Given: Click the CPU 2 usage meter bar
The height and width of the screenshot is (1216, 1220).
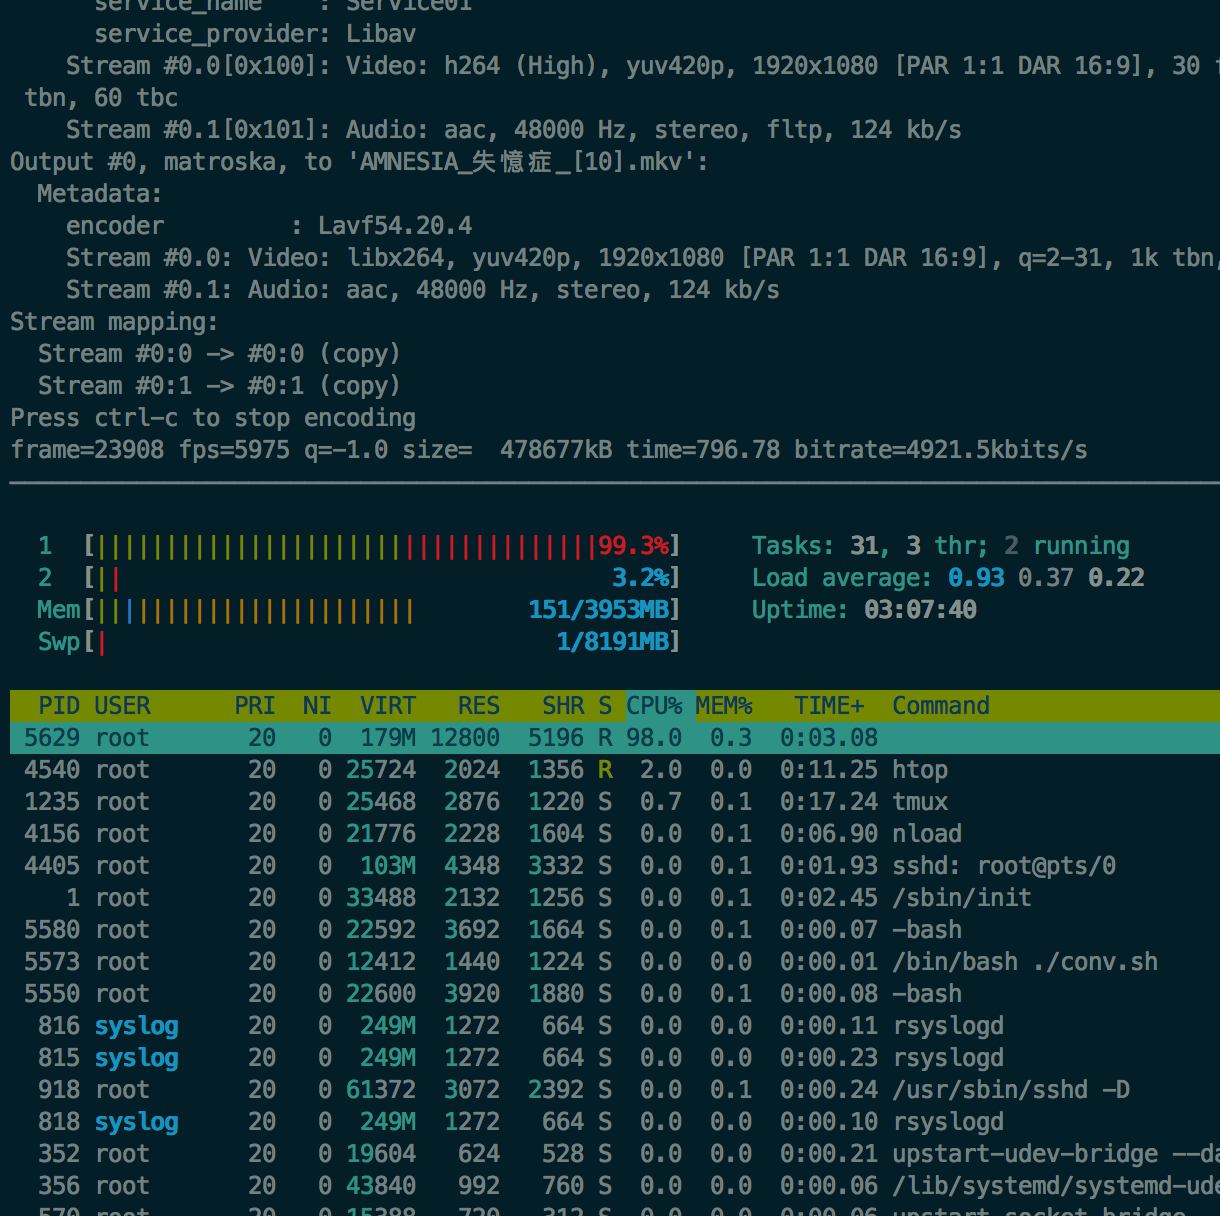Looking at the screenshot, I should pos(382,578).
